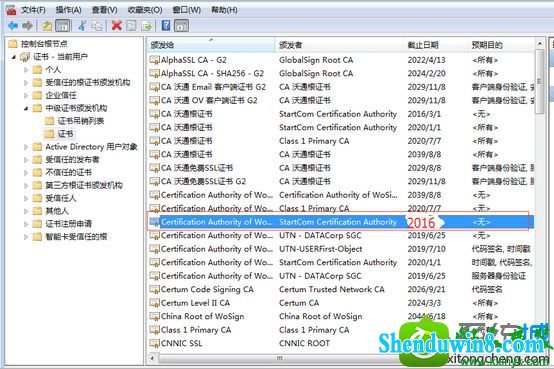This screenshot has width=554, height=369.
Task: Click certificate icon of CA 沃通免费SSL证书 expiring 2029/8/8
Action: (154, 168)
